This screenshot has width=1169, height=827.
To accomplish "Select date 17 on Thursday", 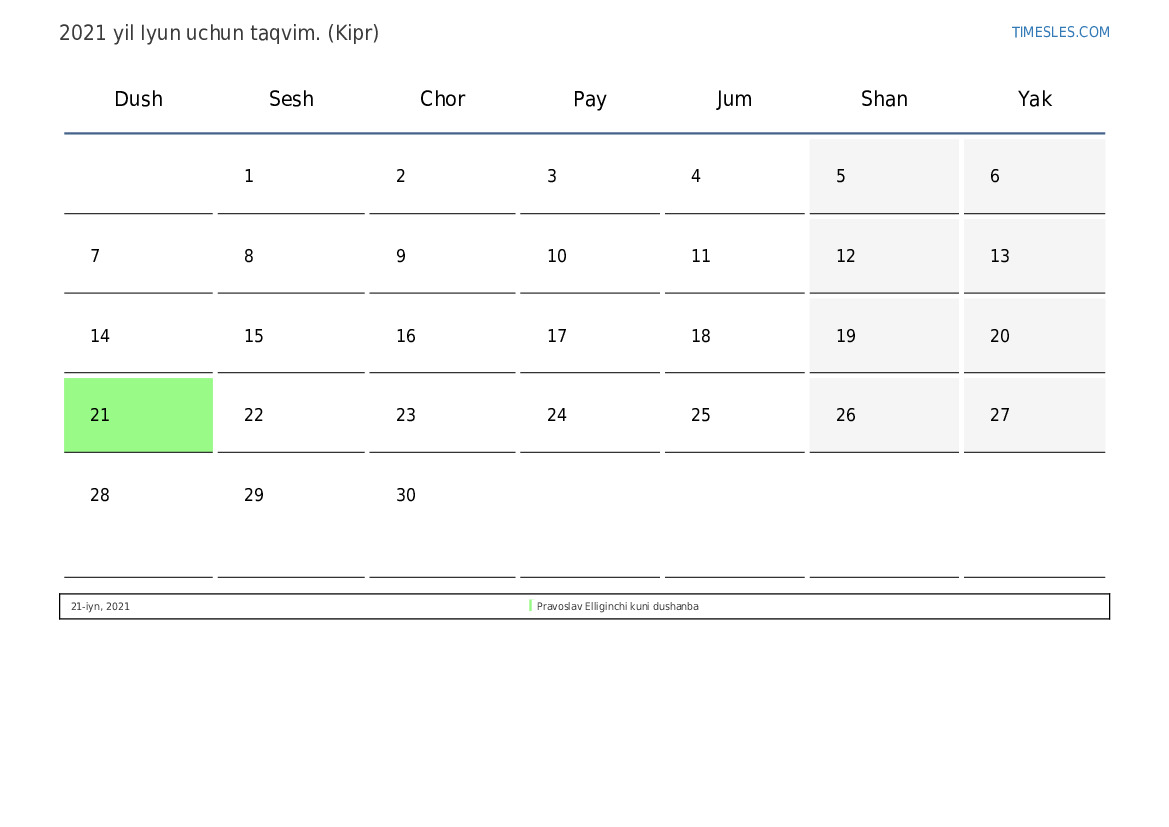I will click(589, 337).
